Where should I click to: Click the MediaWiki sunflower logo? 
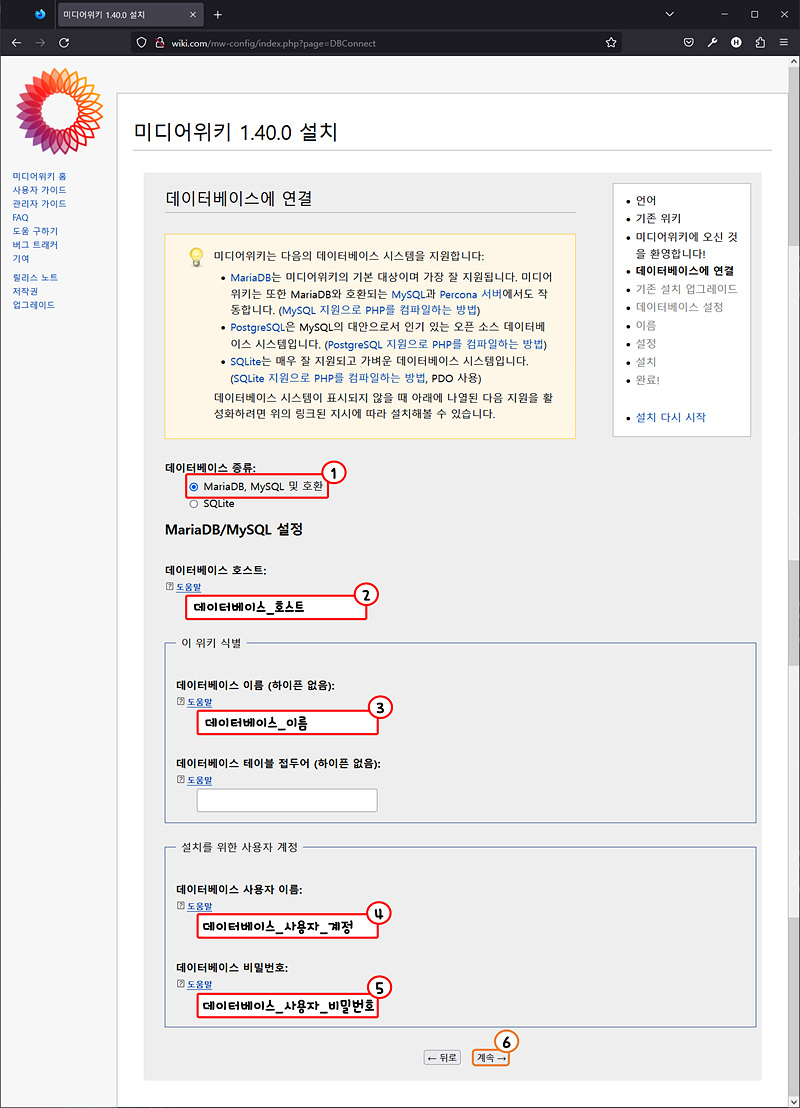pos(59,111)
